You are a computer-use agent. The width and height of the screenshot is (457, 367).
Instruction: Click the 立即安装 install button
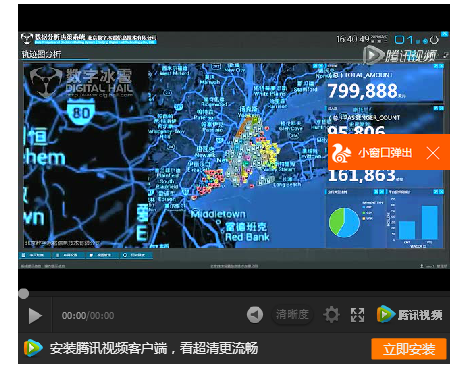(x=409, y=349)
